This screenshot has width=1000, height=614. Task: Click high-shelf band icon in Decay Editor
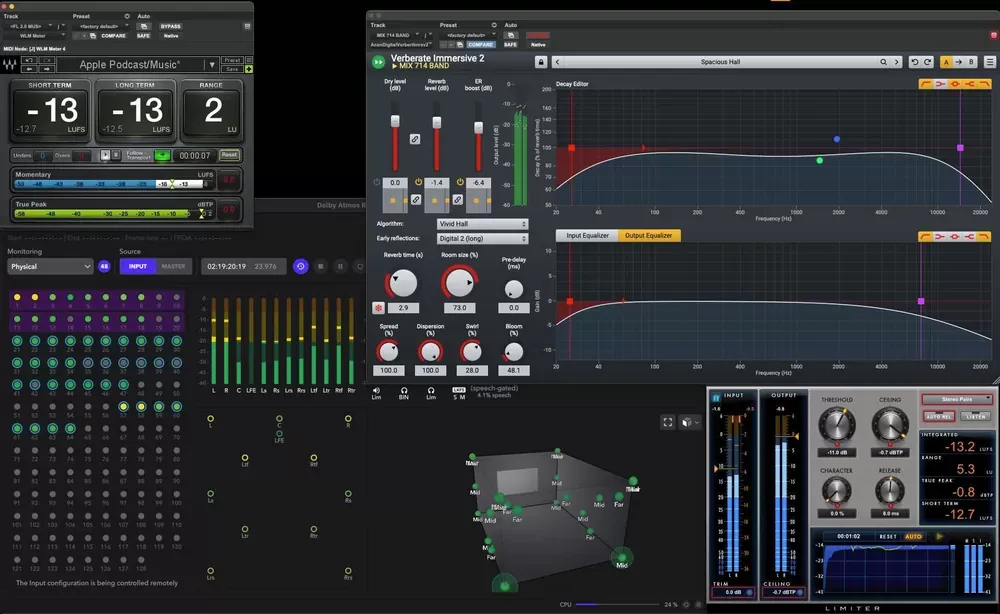click(969, 84)
